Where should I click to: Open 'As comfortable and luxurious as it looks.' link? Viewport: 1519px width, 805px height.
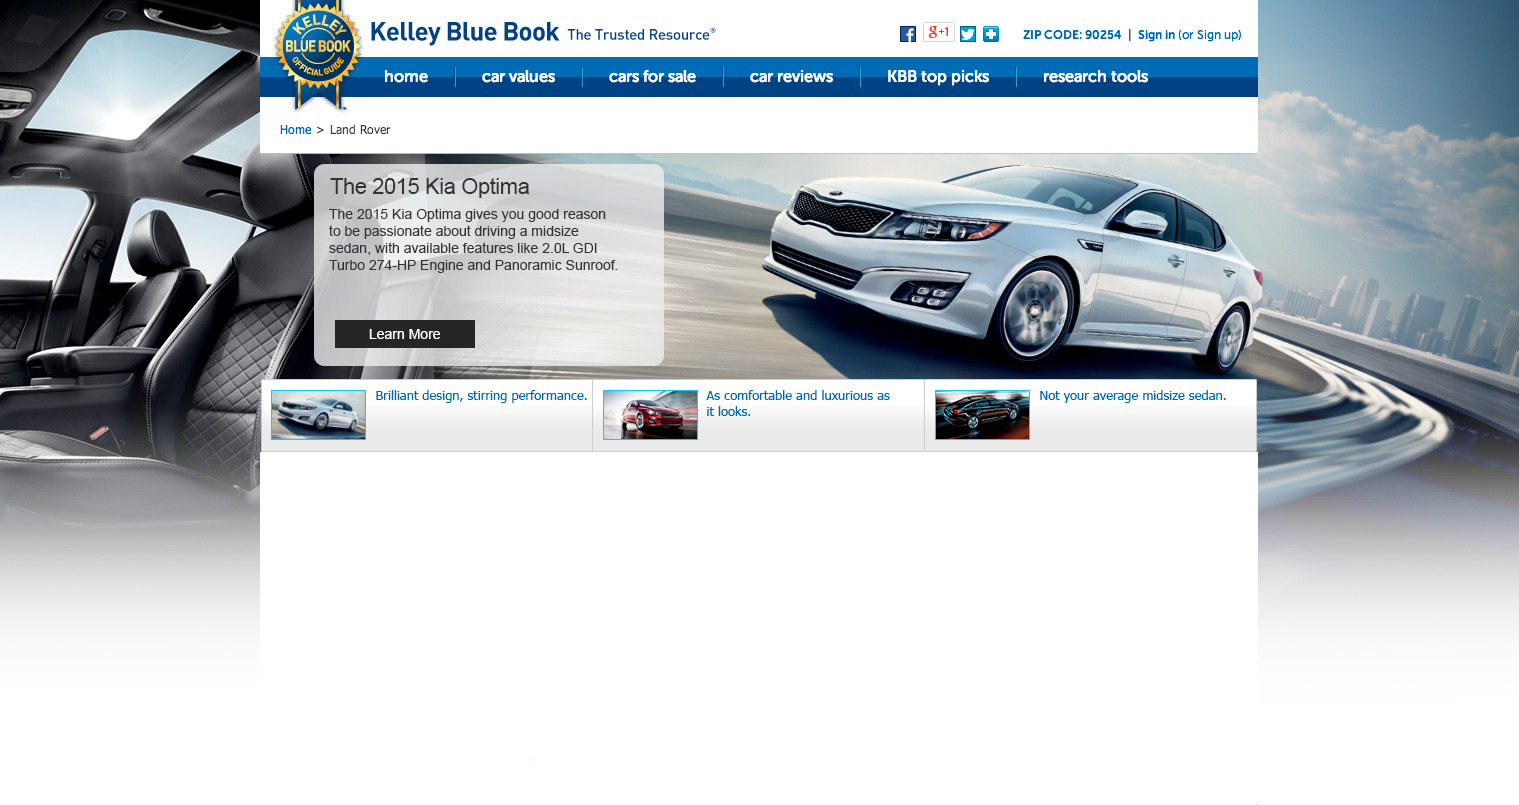(798, 404)
